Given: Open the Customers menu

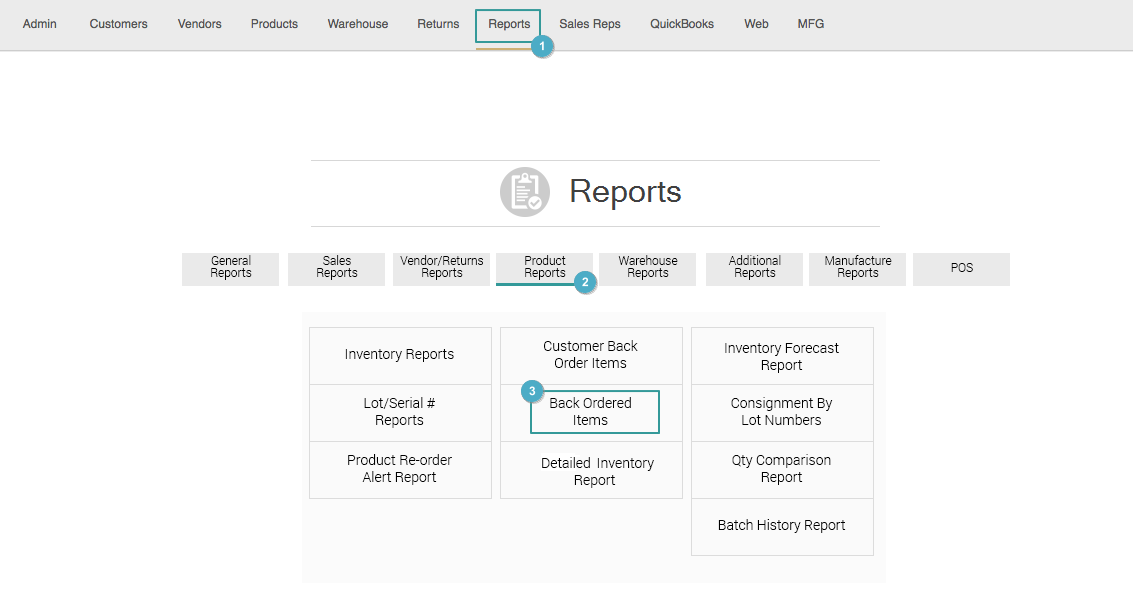Looking at the screenshot, I should click(118, 24).
